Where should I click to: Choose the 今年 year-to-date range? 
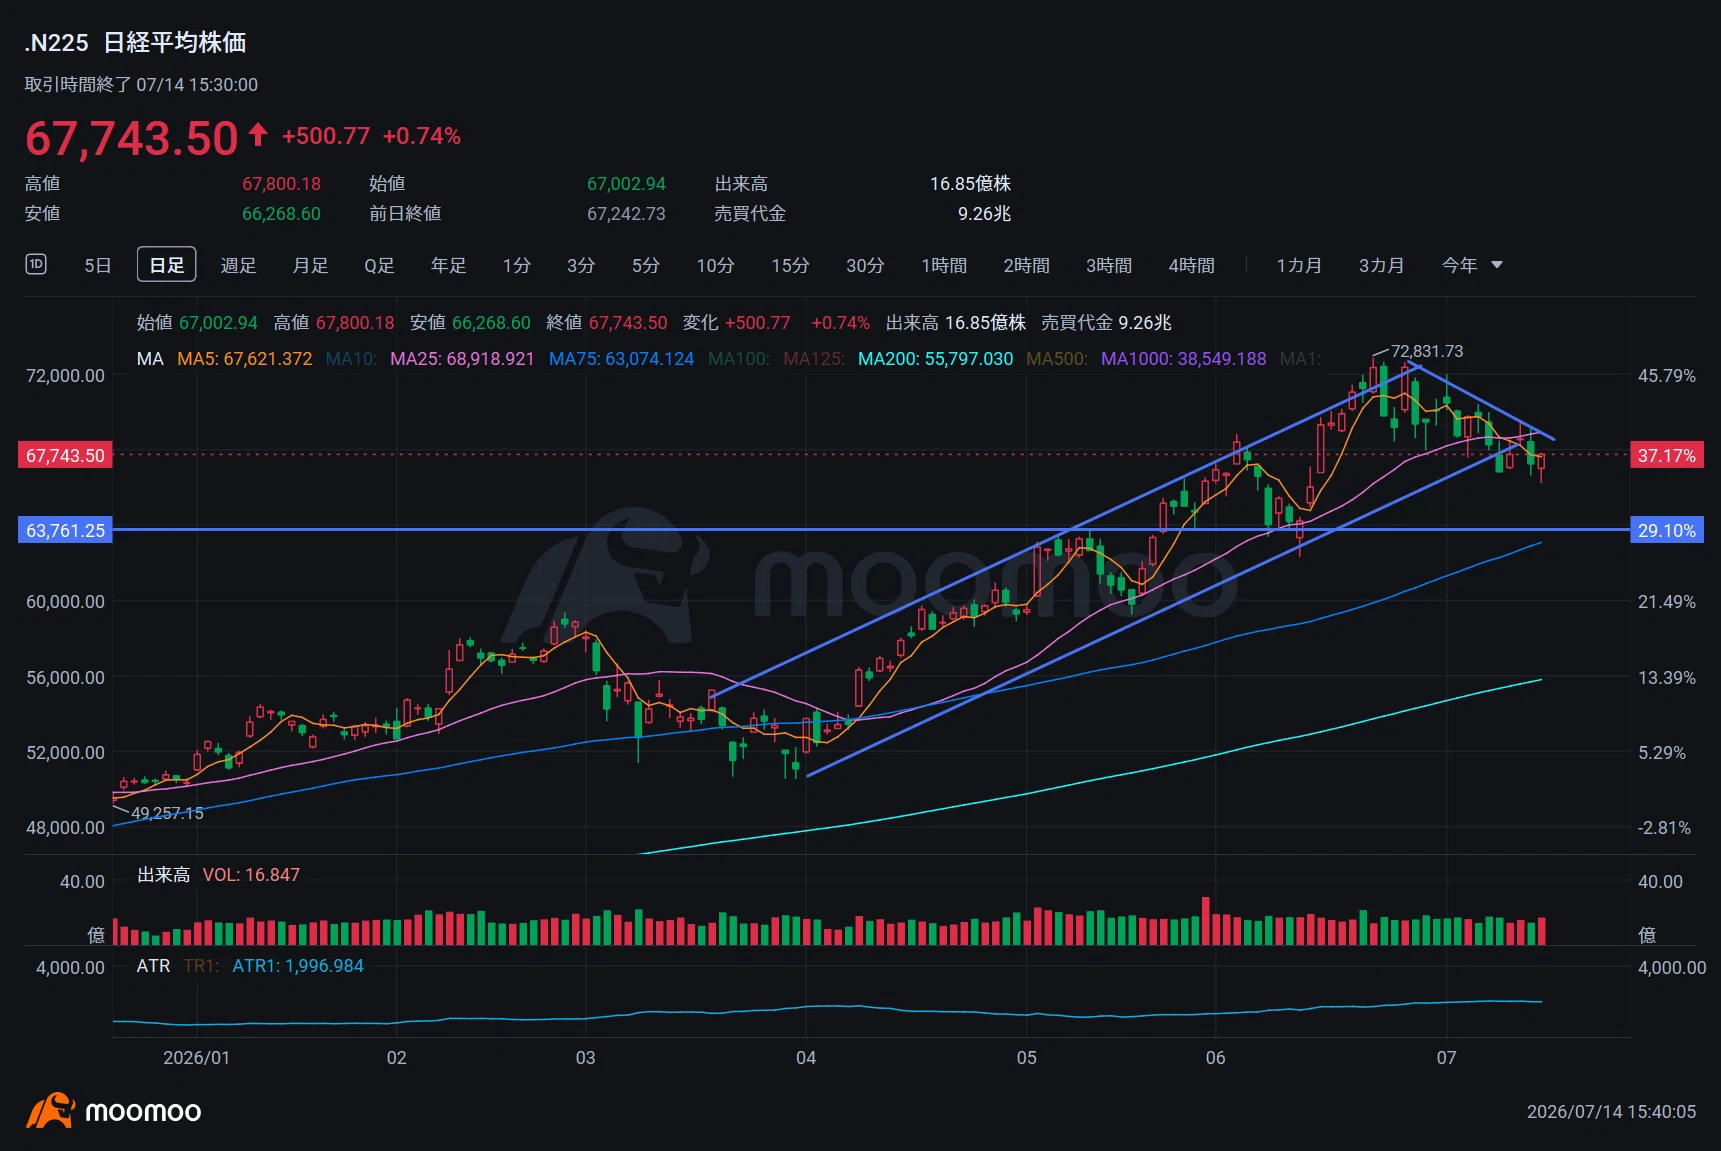1459,265
